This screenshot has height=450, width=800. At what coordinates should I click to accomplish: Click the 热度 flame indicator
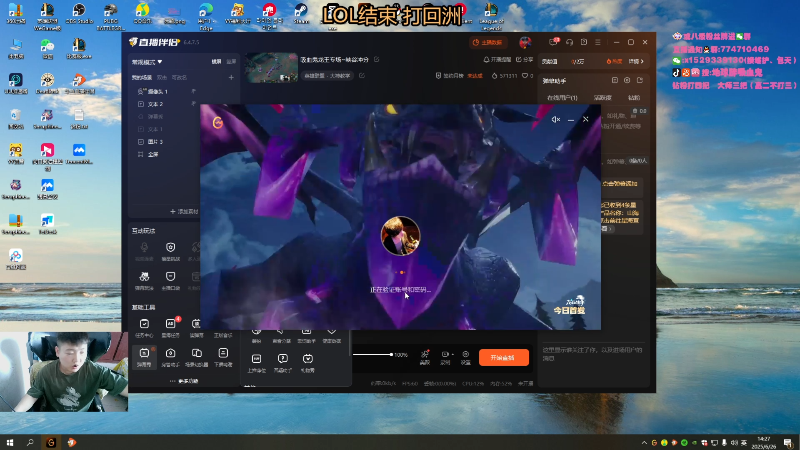tap(614, 61)
